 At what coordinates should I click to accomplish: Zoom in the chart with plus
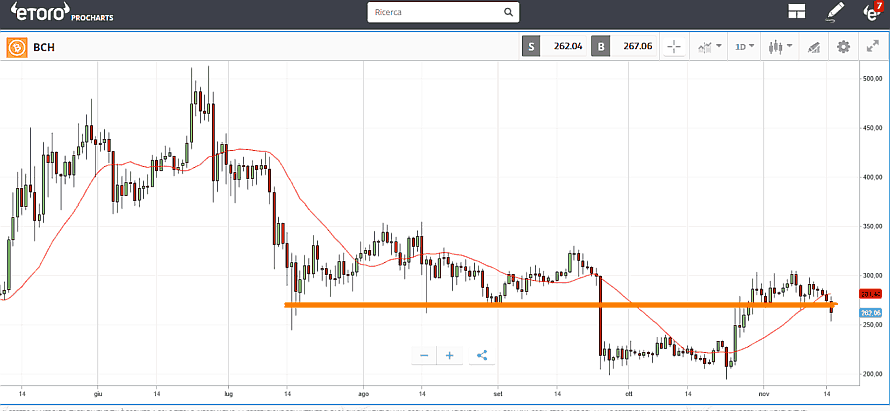tap(450, 355)
